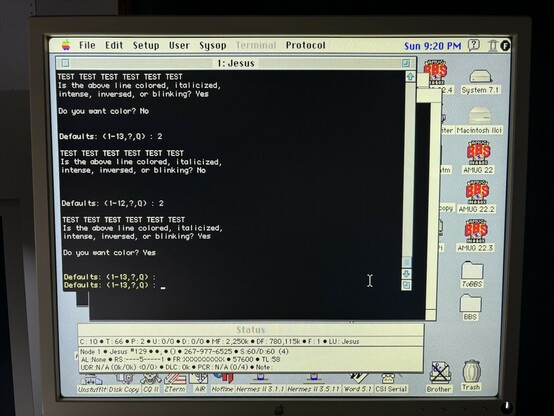This screenshot has height=416, width=554.
Task: Select the BBS folder on the desktop
Action: coord(470,307)
